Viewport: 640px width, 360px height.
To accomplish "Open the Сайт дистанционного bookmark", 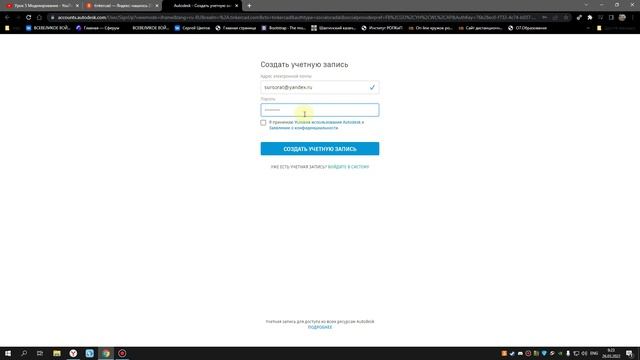I will pyautogui.click(x=480, y=28).
